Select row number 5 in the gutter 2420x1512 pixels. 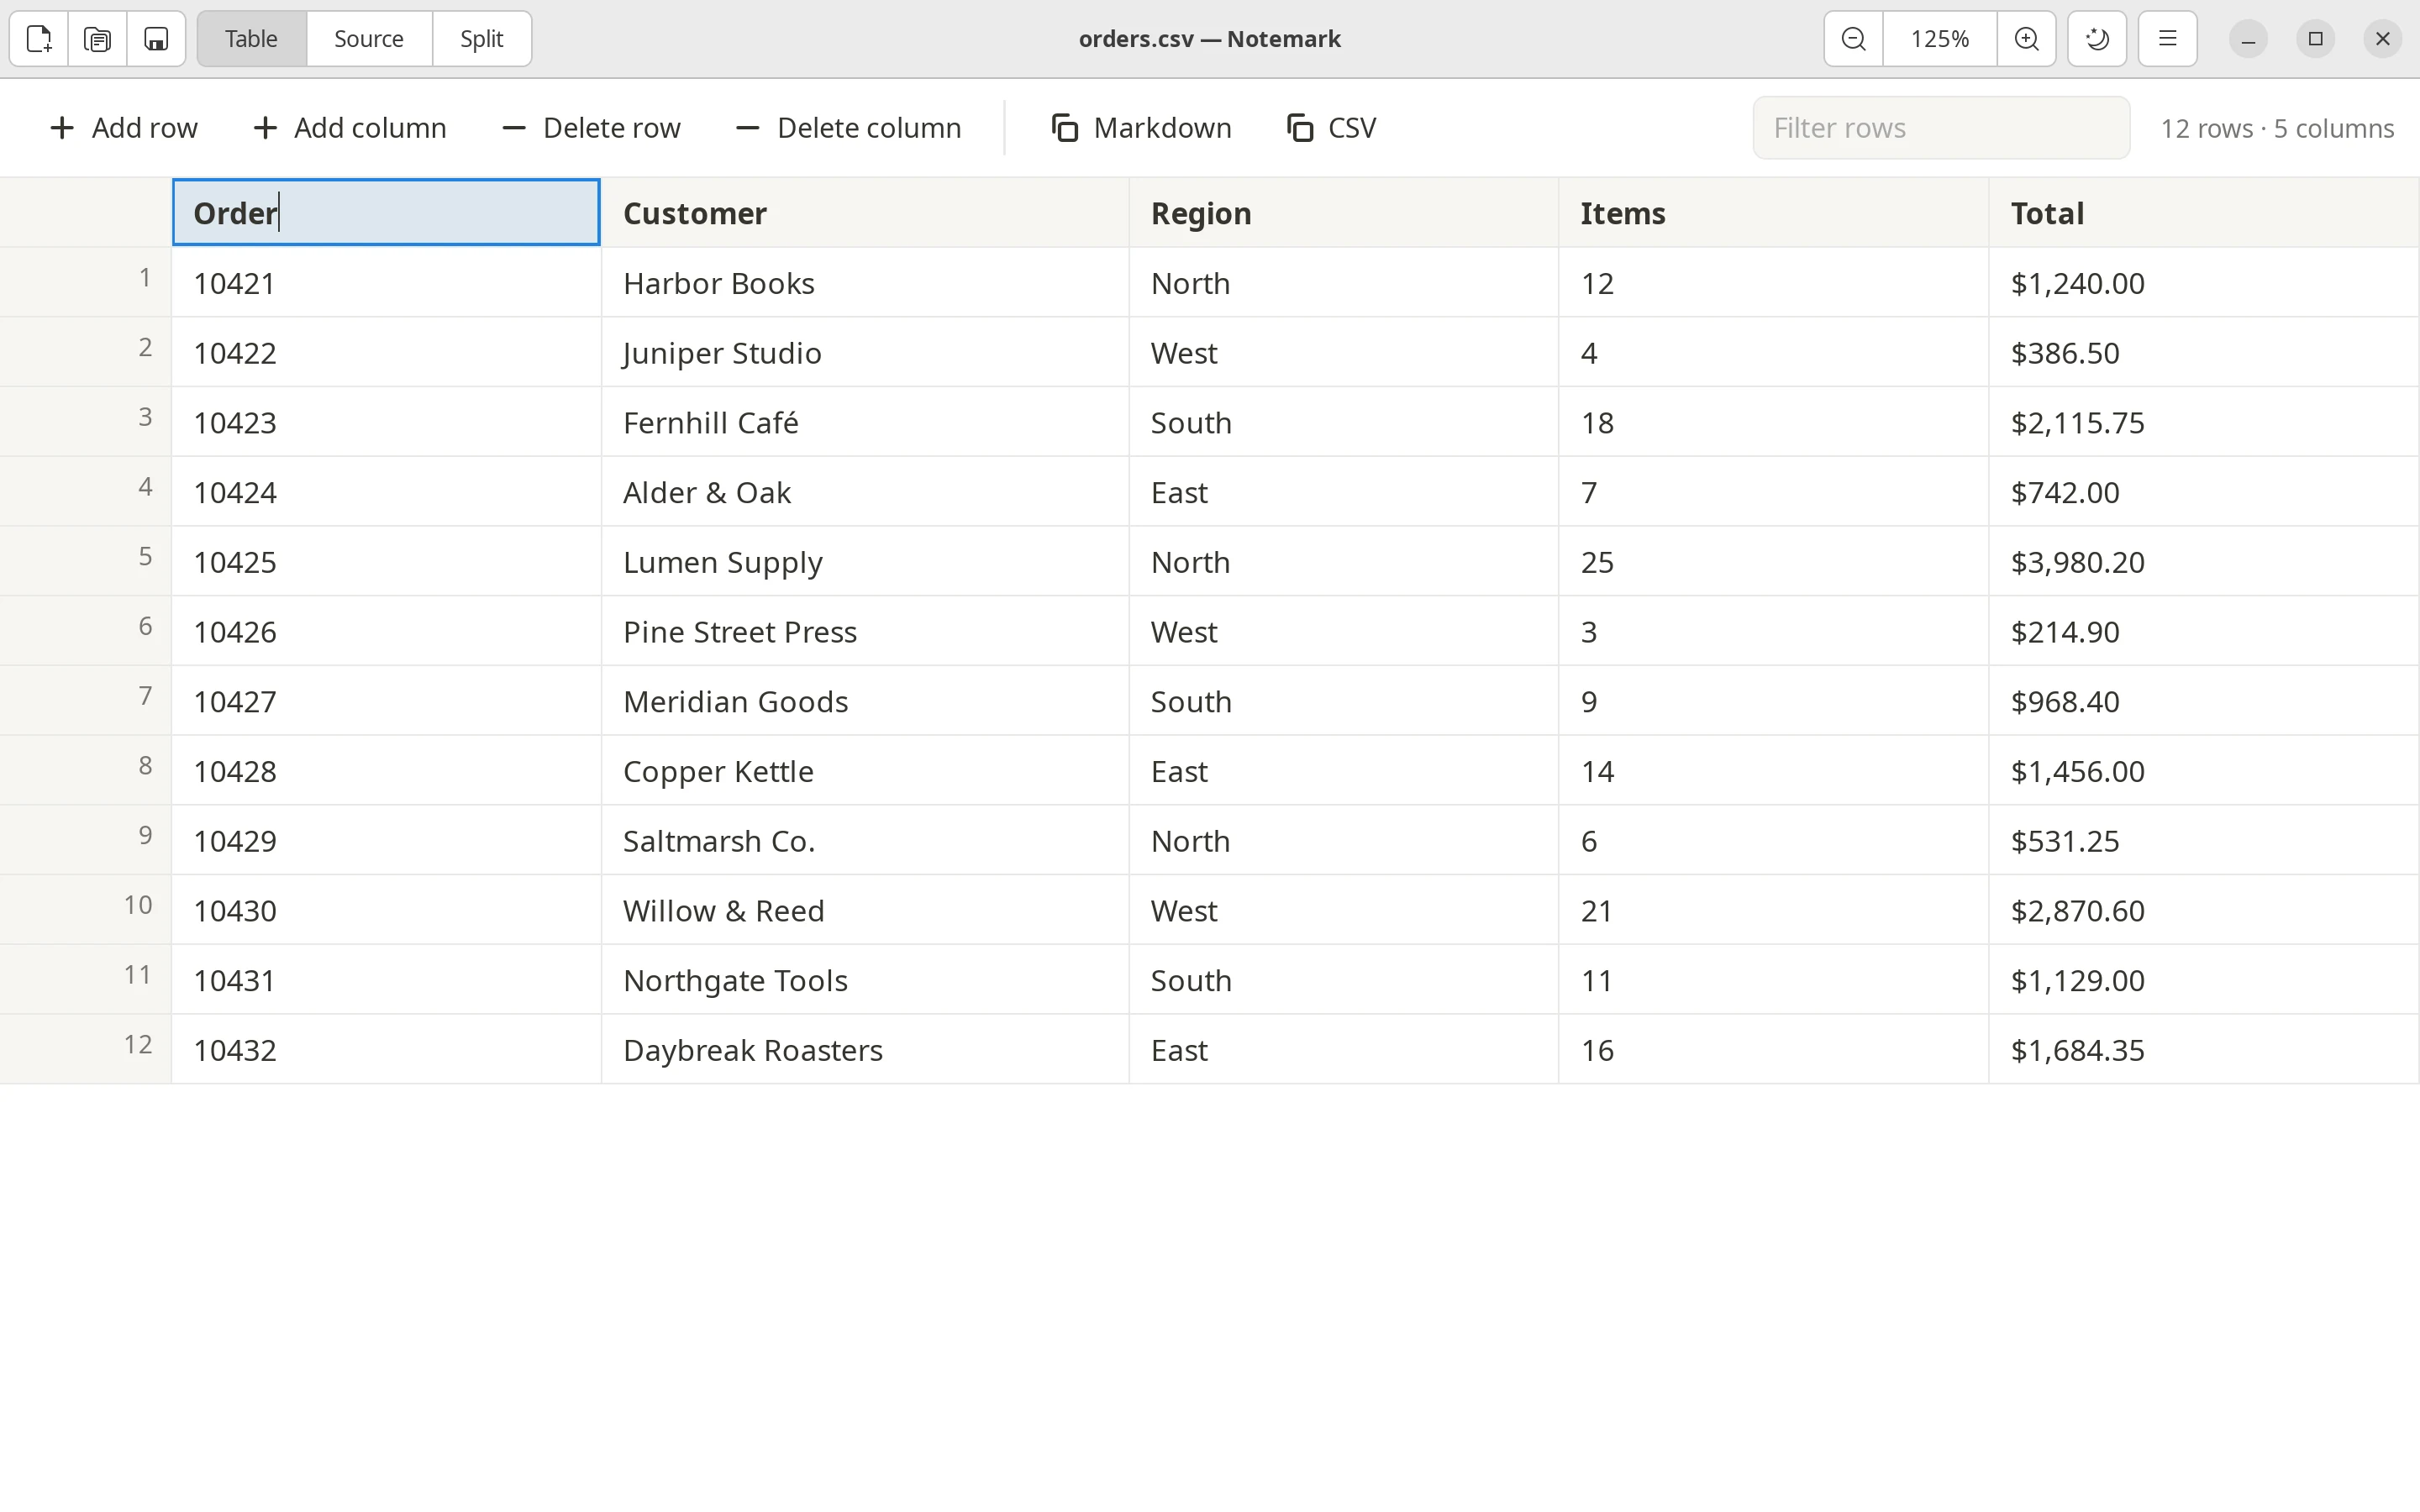pos(86,561)
